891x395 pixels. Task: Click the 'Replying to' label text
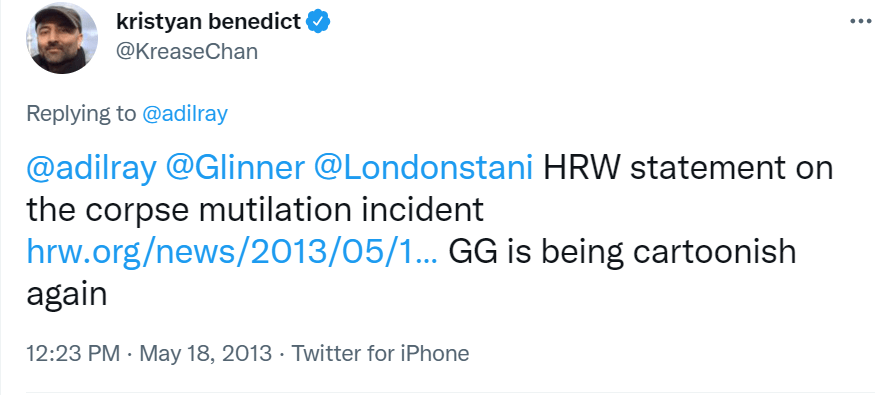click(x=81, y=114)
